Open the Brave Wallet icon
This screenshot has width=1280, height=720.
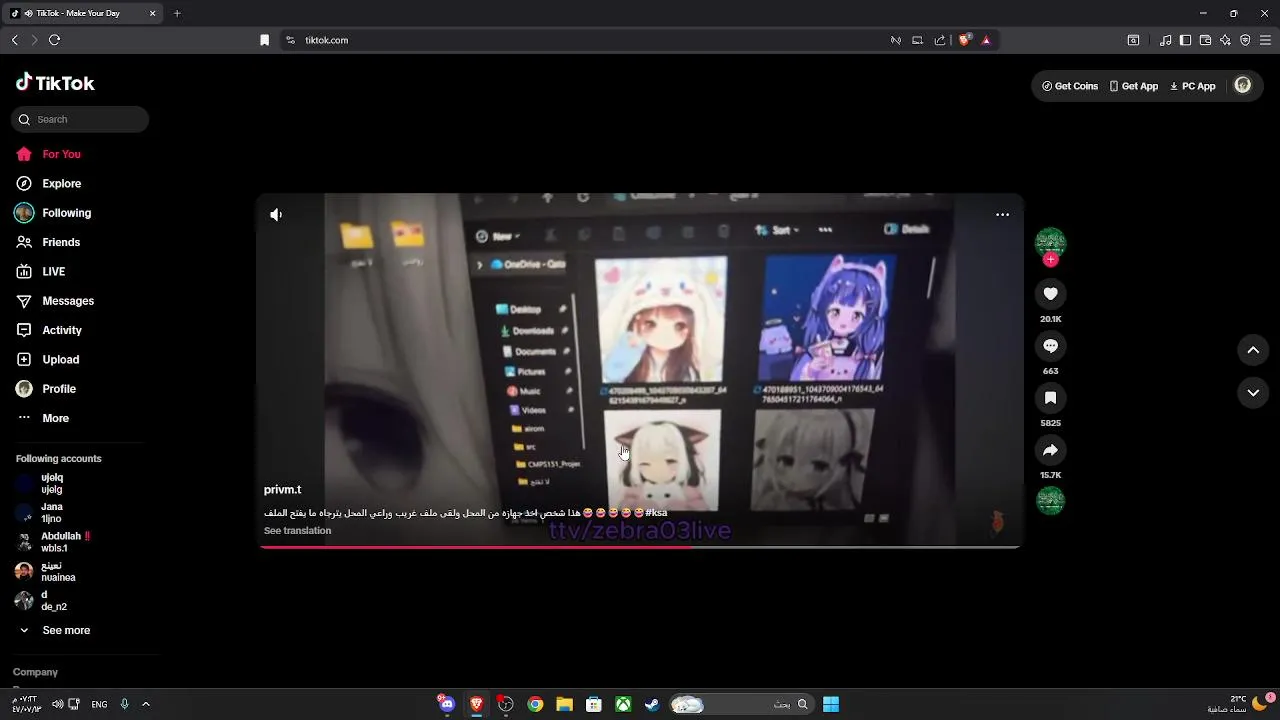point(1205,40)
